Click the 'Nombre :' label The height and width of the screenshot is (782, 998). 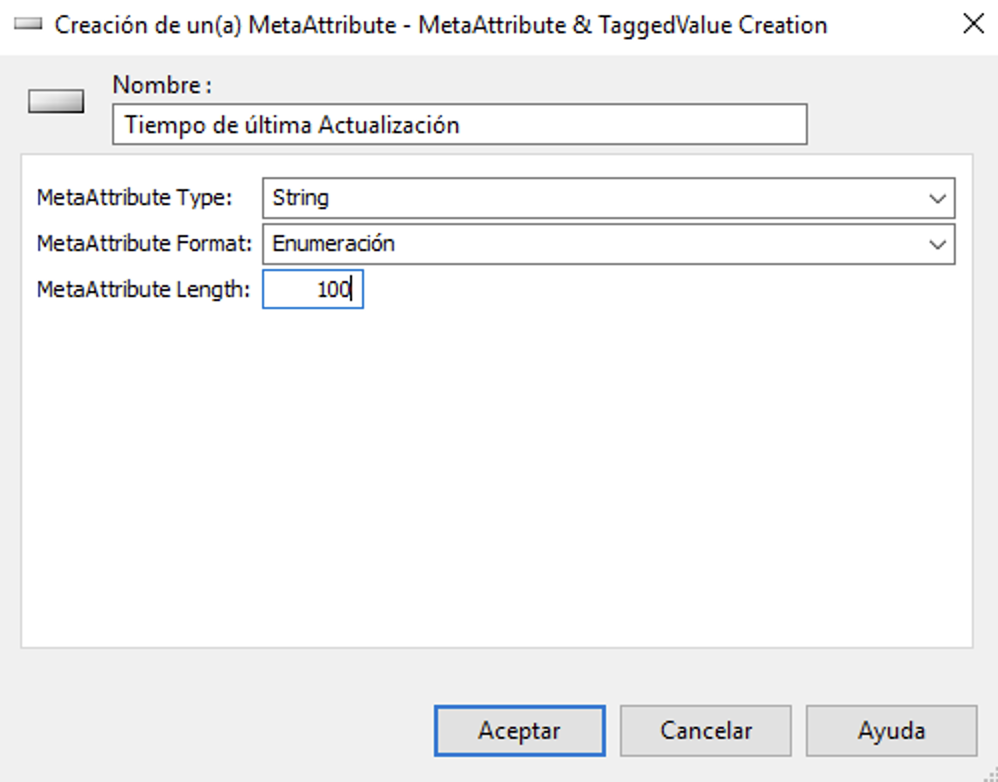click(x=162, y=85)
